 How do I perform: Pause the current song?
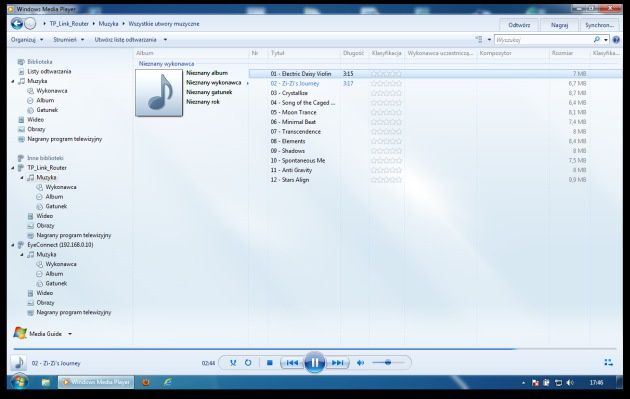(x=315, y=363)
